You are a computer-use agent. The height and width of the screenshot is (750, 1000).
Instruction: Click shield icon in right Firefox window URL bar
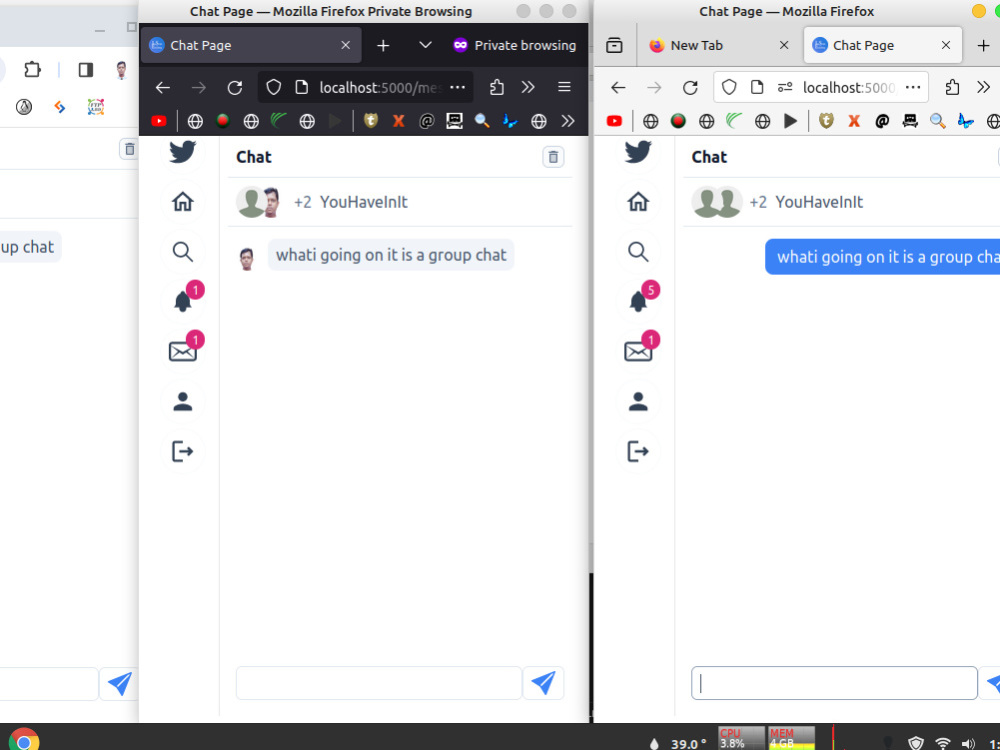729,87
